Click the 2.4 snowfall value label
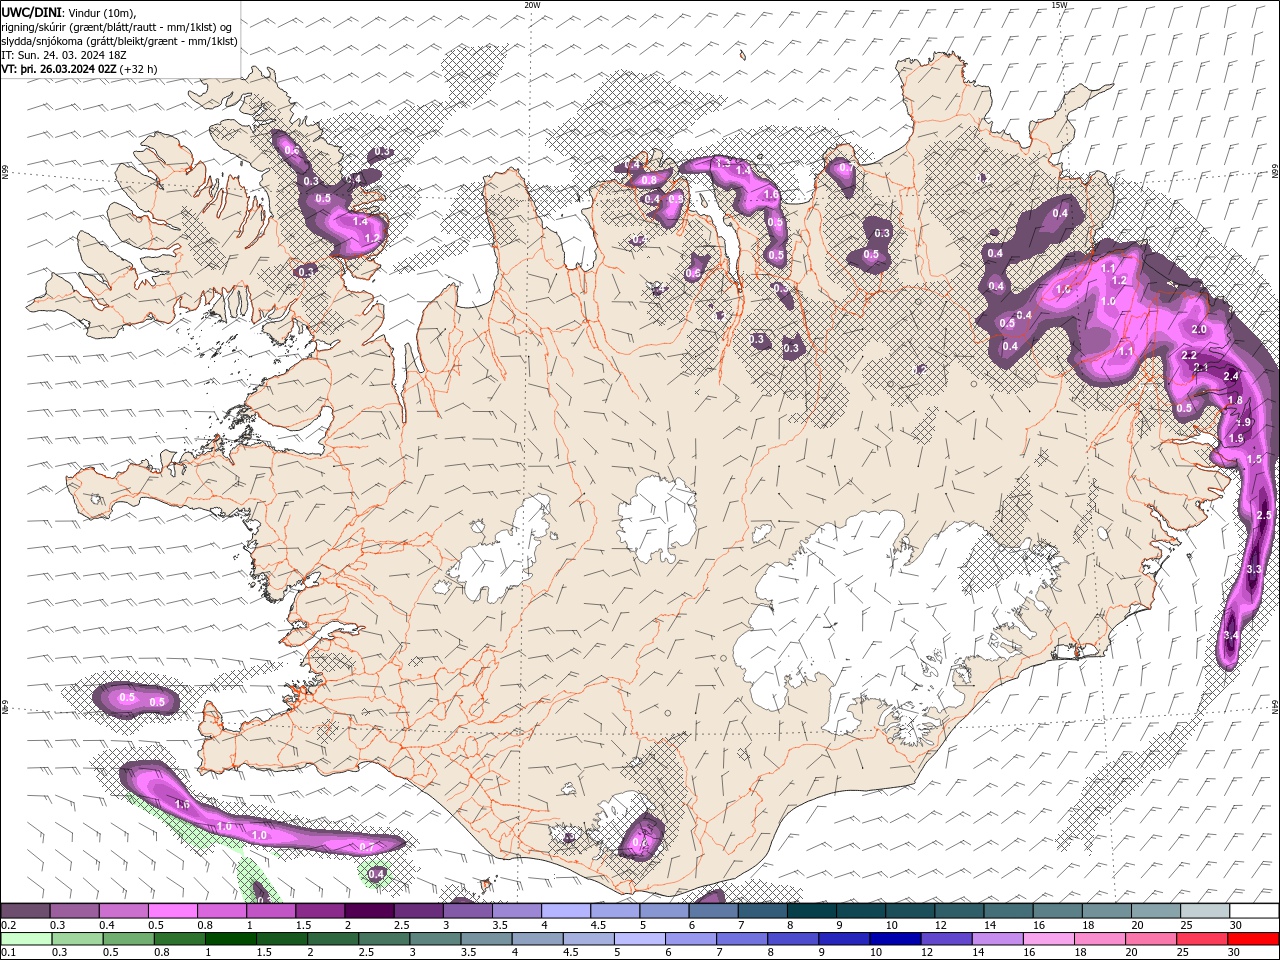 point(1231,376)
